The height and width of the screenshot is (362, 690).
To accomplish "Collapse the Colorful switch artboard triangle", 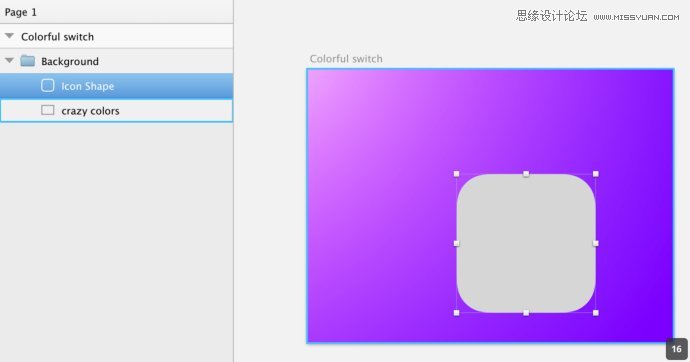I will (x=9, y=36).
